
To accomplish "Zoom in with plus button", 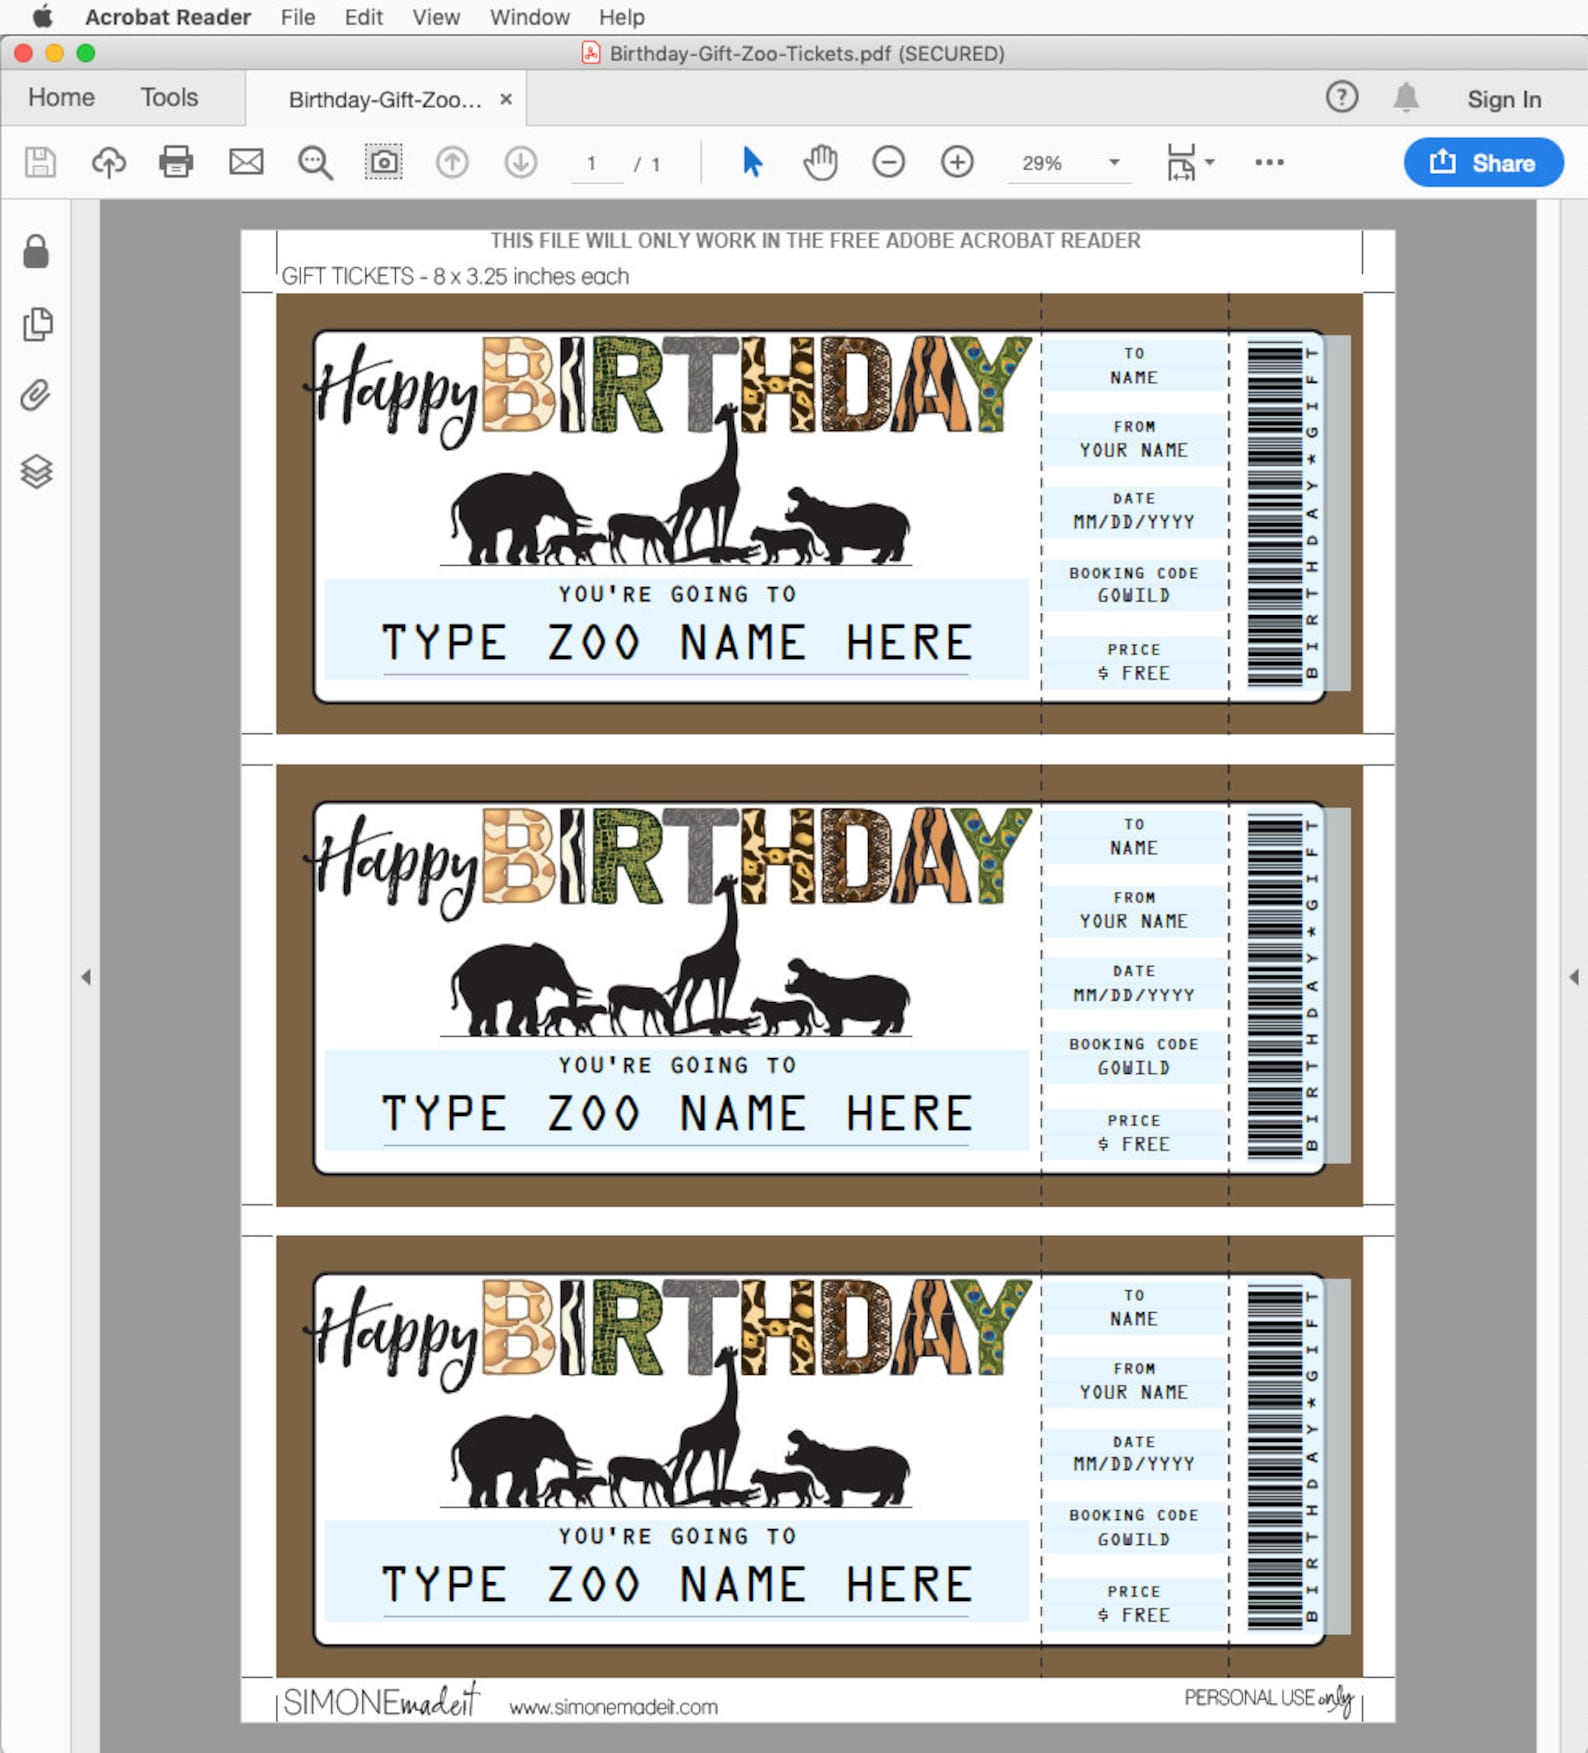I will [957, 162].
